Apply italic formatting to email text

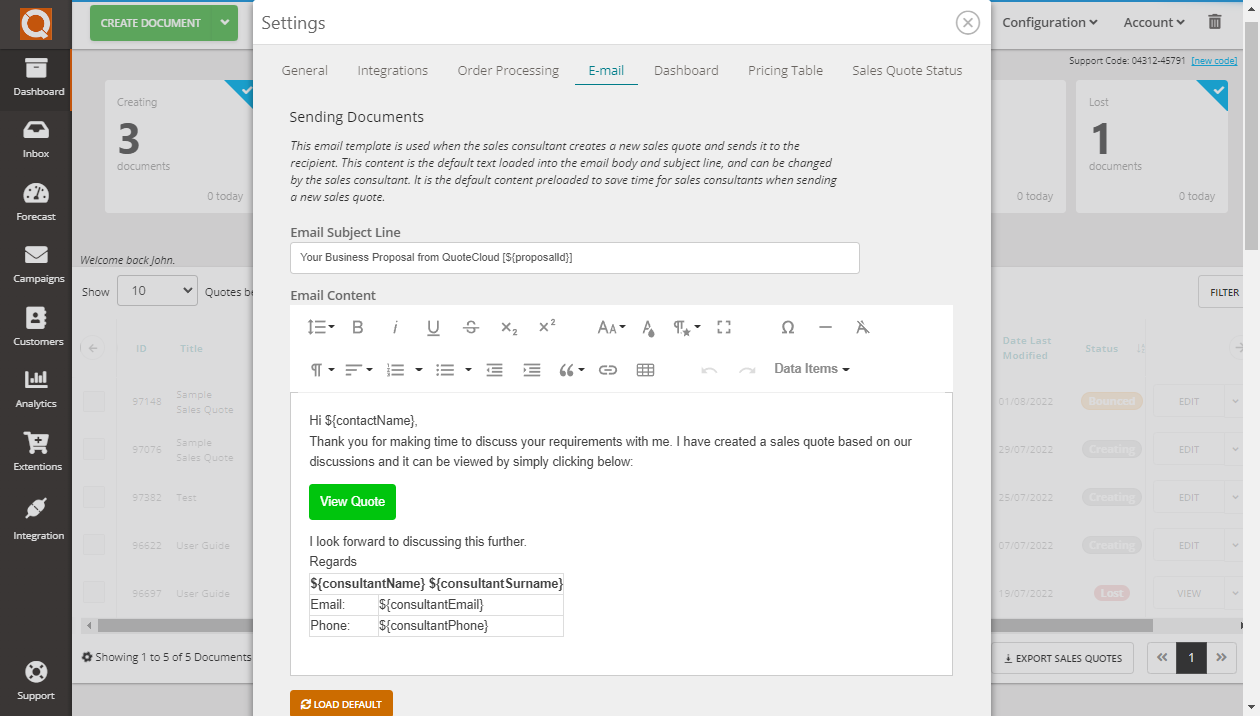(395, 327)
